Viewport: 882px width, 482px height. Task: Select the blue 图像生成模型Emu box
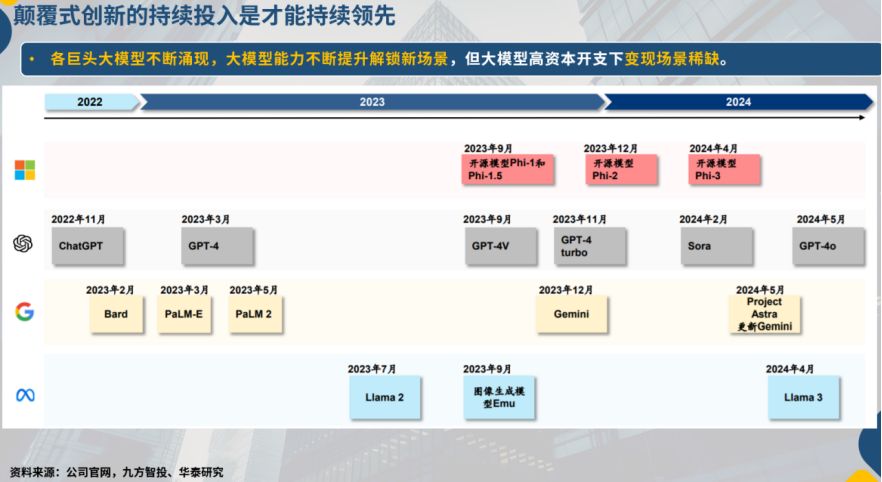[x=499, y=398]
